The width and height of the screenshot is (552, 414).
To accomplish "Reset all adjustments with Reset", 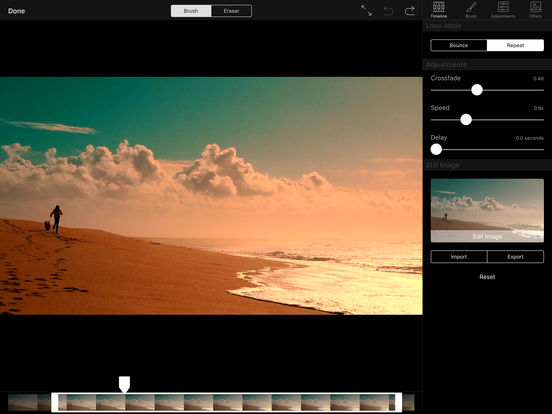I will (x=487, y=277).
